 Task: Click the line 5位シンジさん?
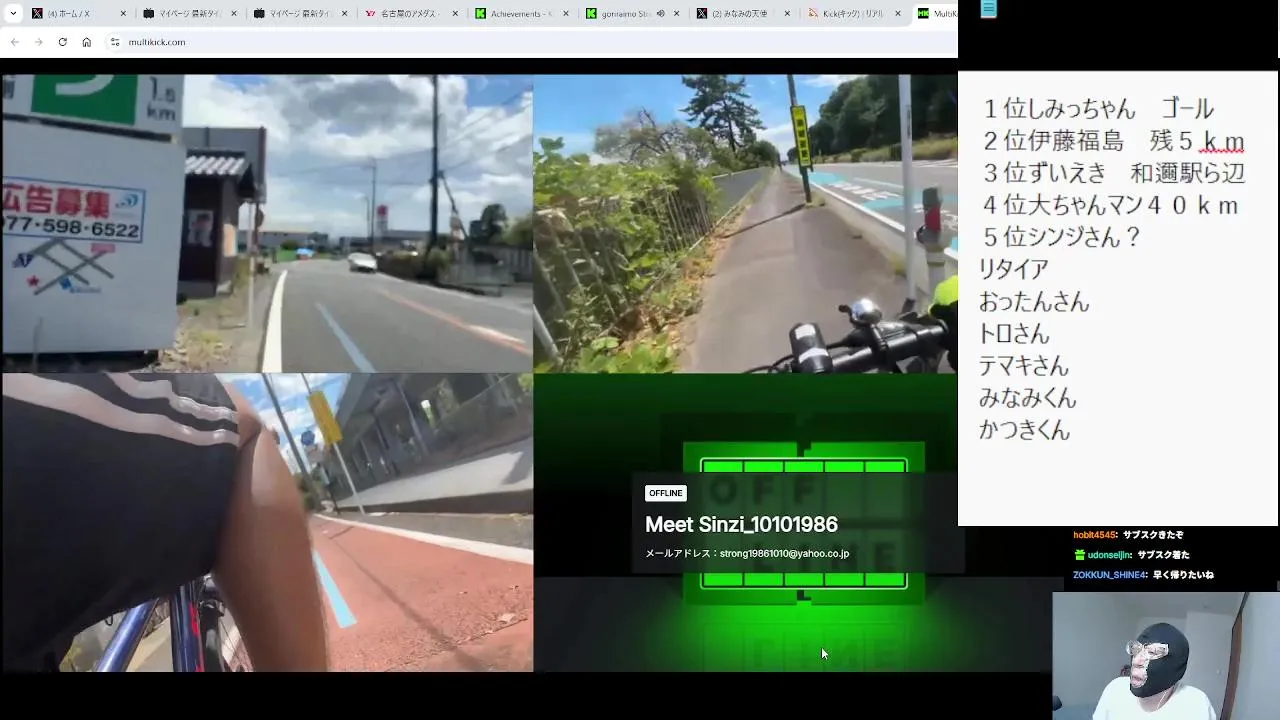click(1061, 237)
